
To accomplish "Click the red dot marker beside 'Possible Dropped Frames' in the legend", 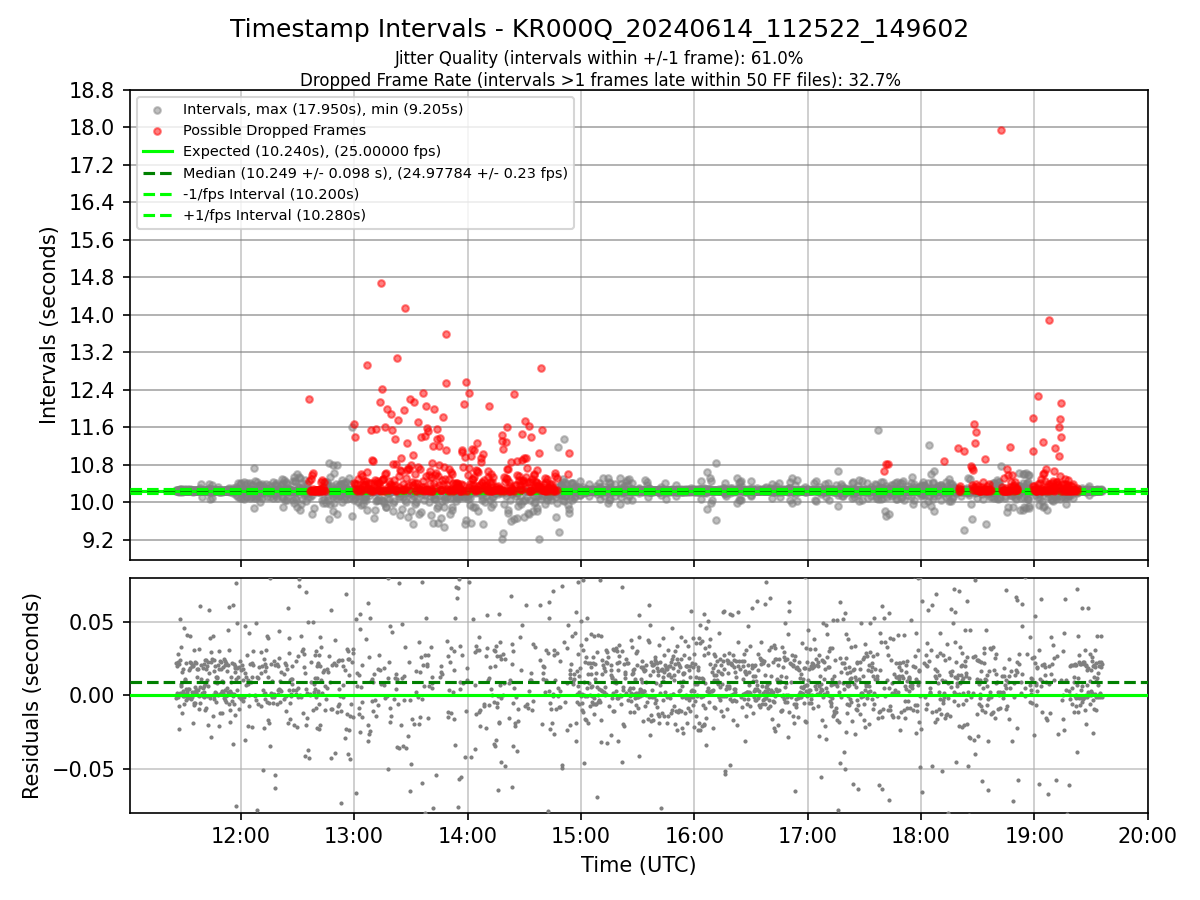I will tap(157, 130).
